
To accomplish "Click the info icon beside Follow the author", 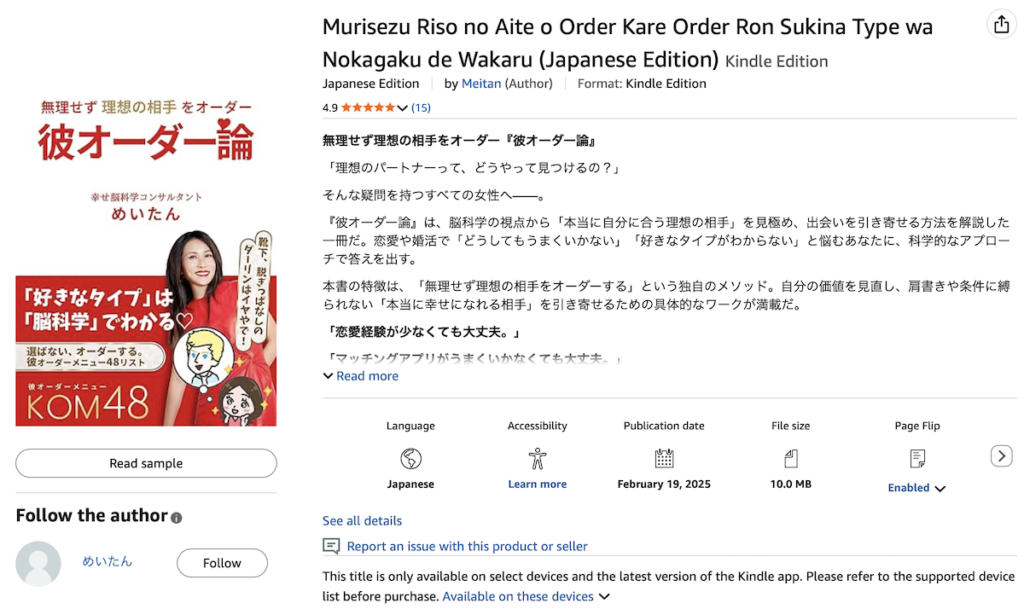I will (x=177, y=518).
